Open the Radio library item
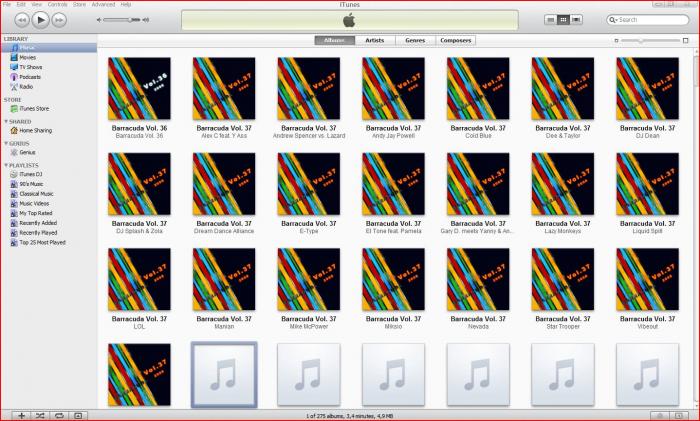The height and width of the screenshot is (421, 700). (x=26, y=87)
